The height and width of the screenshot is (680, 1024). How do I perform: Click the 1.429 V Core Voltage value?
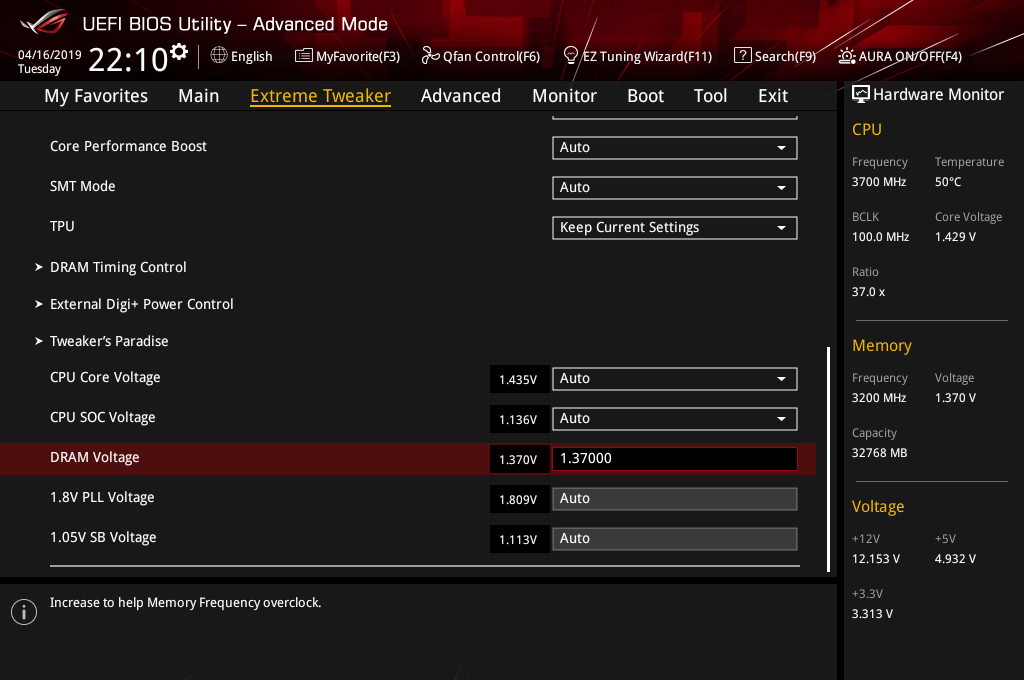[x=955, y=236]
